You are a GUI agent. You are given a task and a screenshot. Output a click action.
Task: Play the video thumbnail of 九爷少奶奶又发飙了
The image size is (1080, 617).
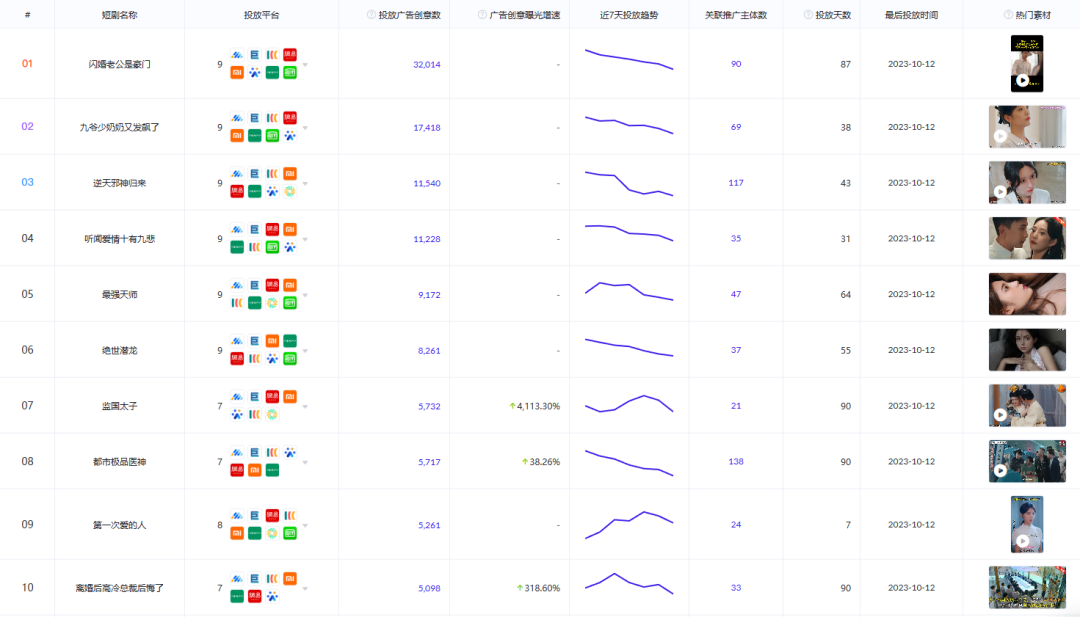tap(1000, 136)
